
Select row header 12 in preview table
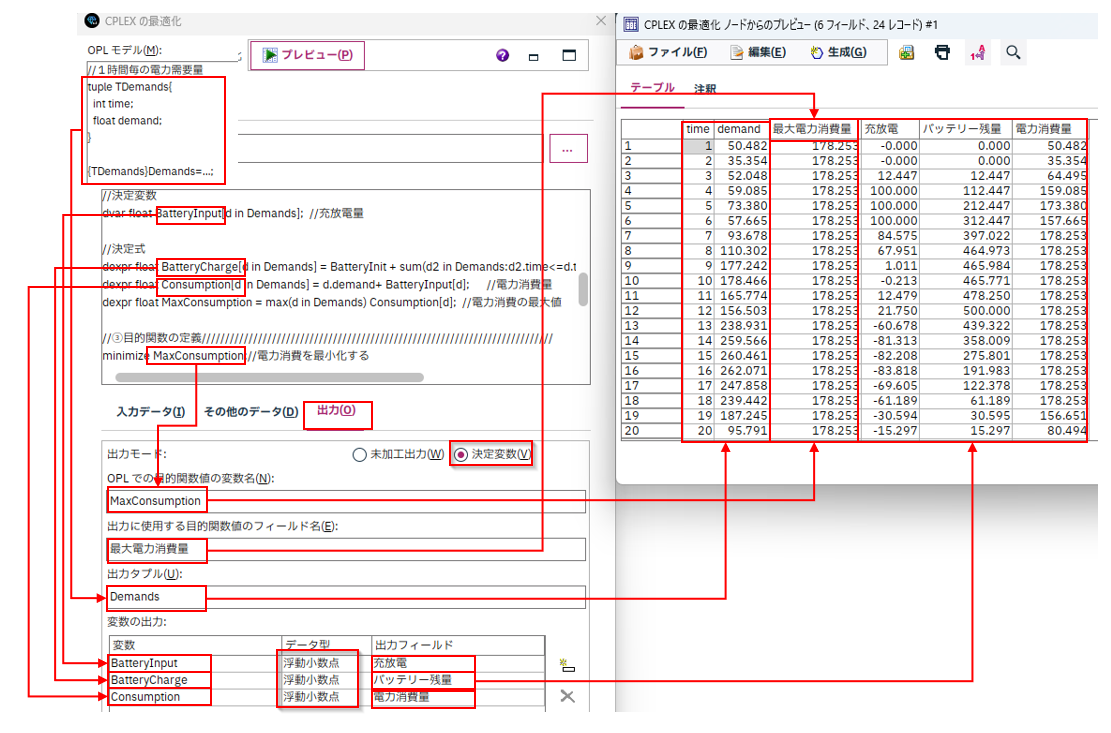pyautogui.click(x=652, y=311)
